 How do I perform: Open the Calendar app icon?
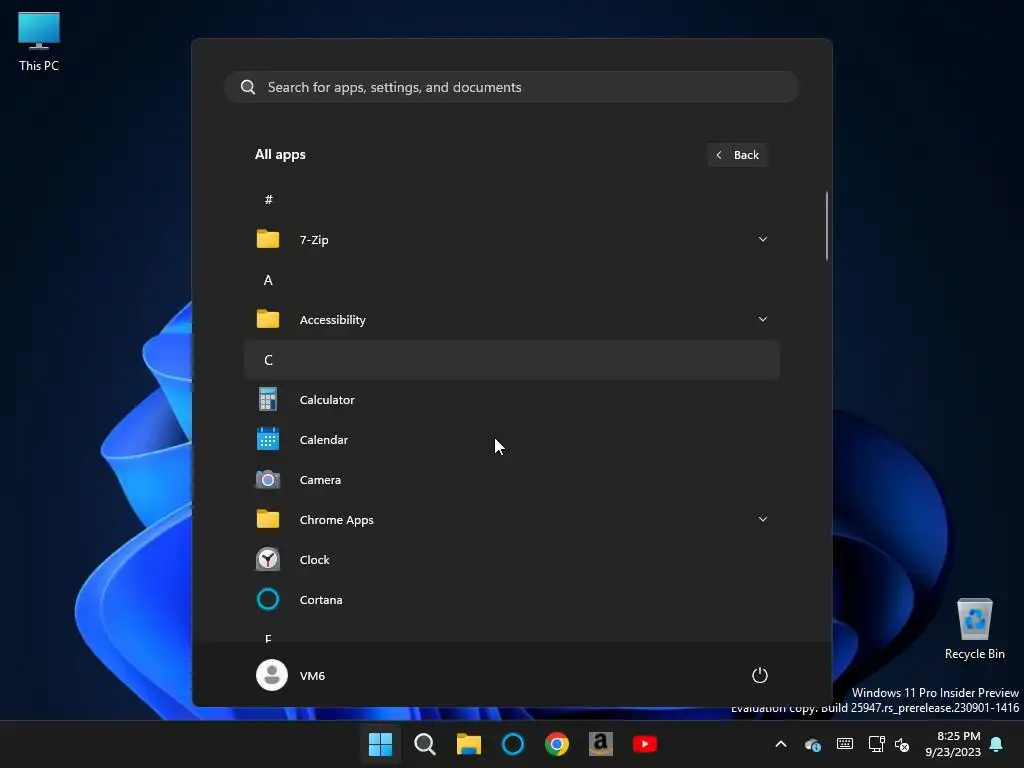click(x=268, y=440)
